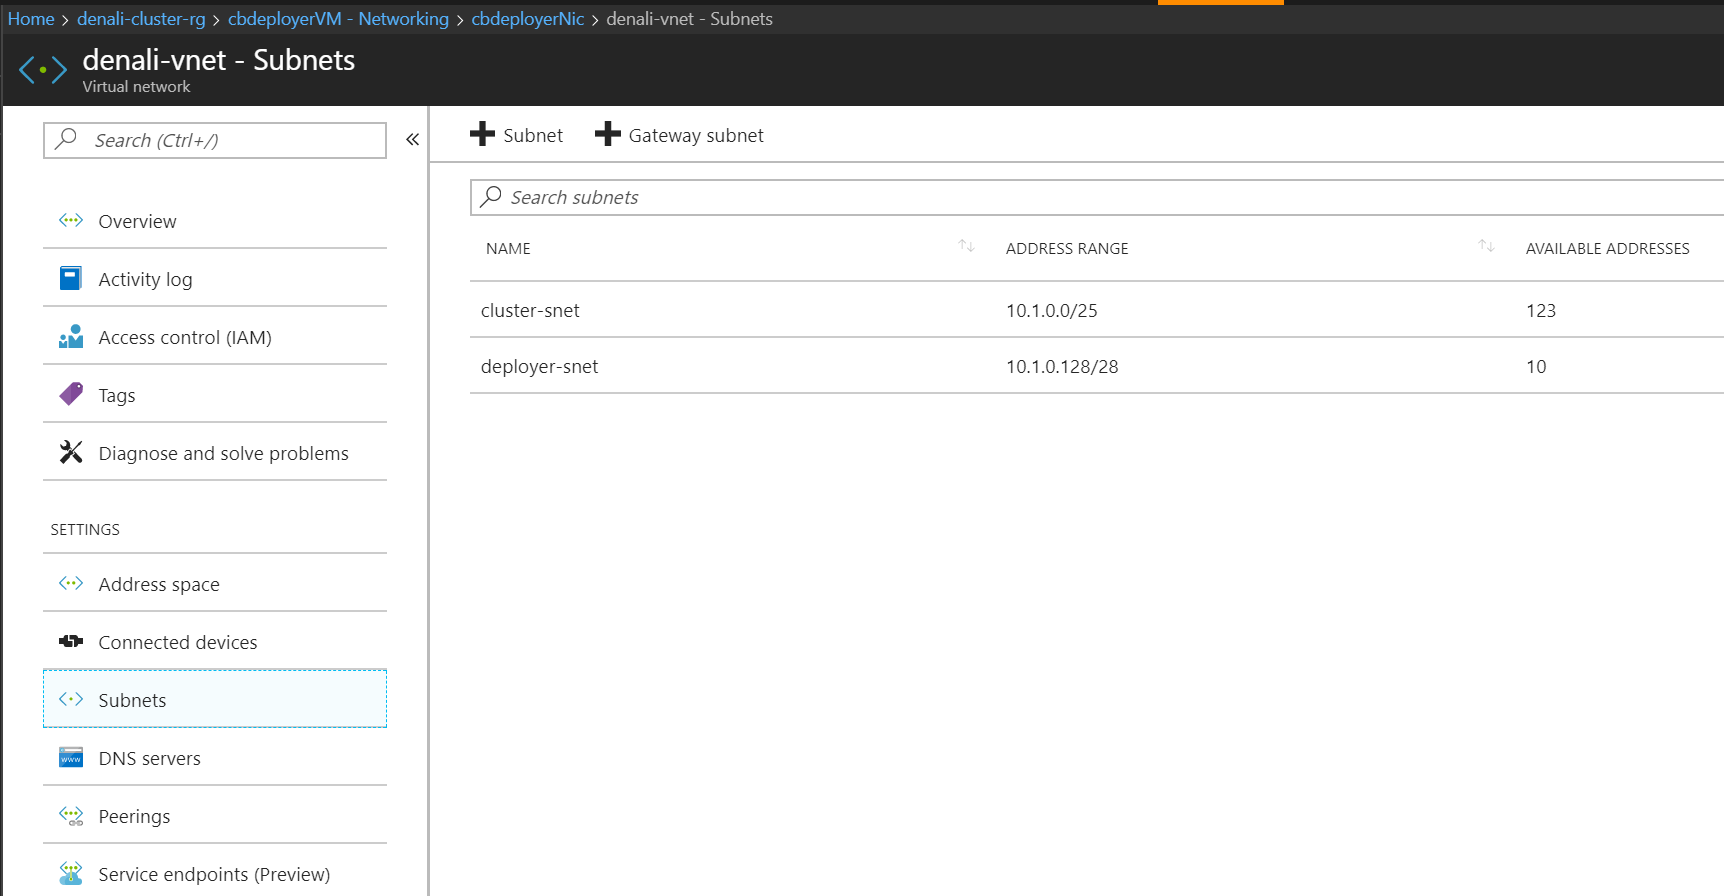The width and height of the screenshot is (1724, 896).
Task: Focus the Search subnets field
Action: [x=1097, y=197]
